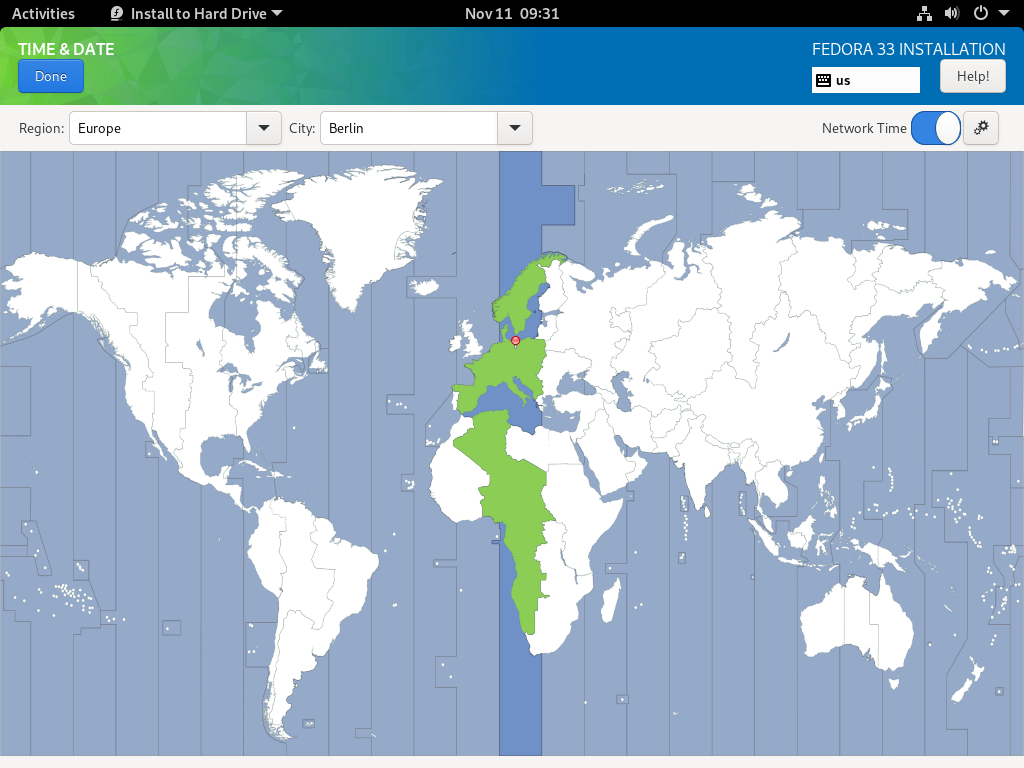This screenshot has height=768, width=1024.
Task: Open the Install to Hard Drive menu
Action: click(x=197, y=14)
